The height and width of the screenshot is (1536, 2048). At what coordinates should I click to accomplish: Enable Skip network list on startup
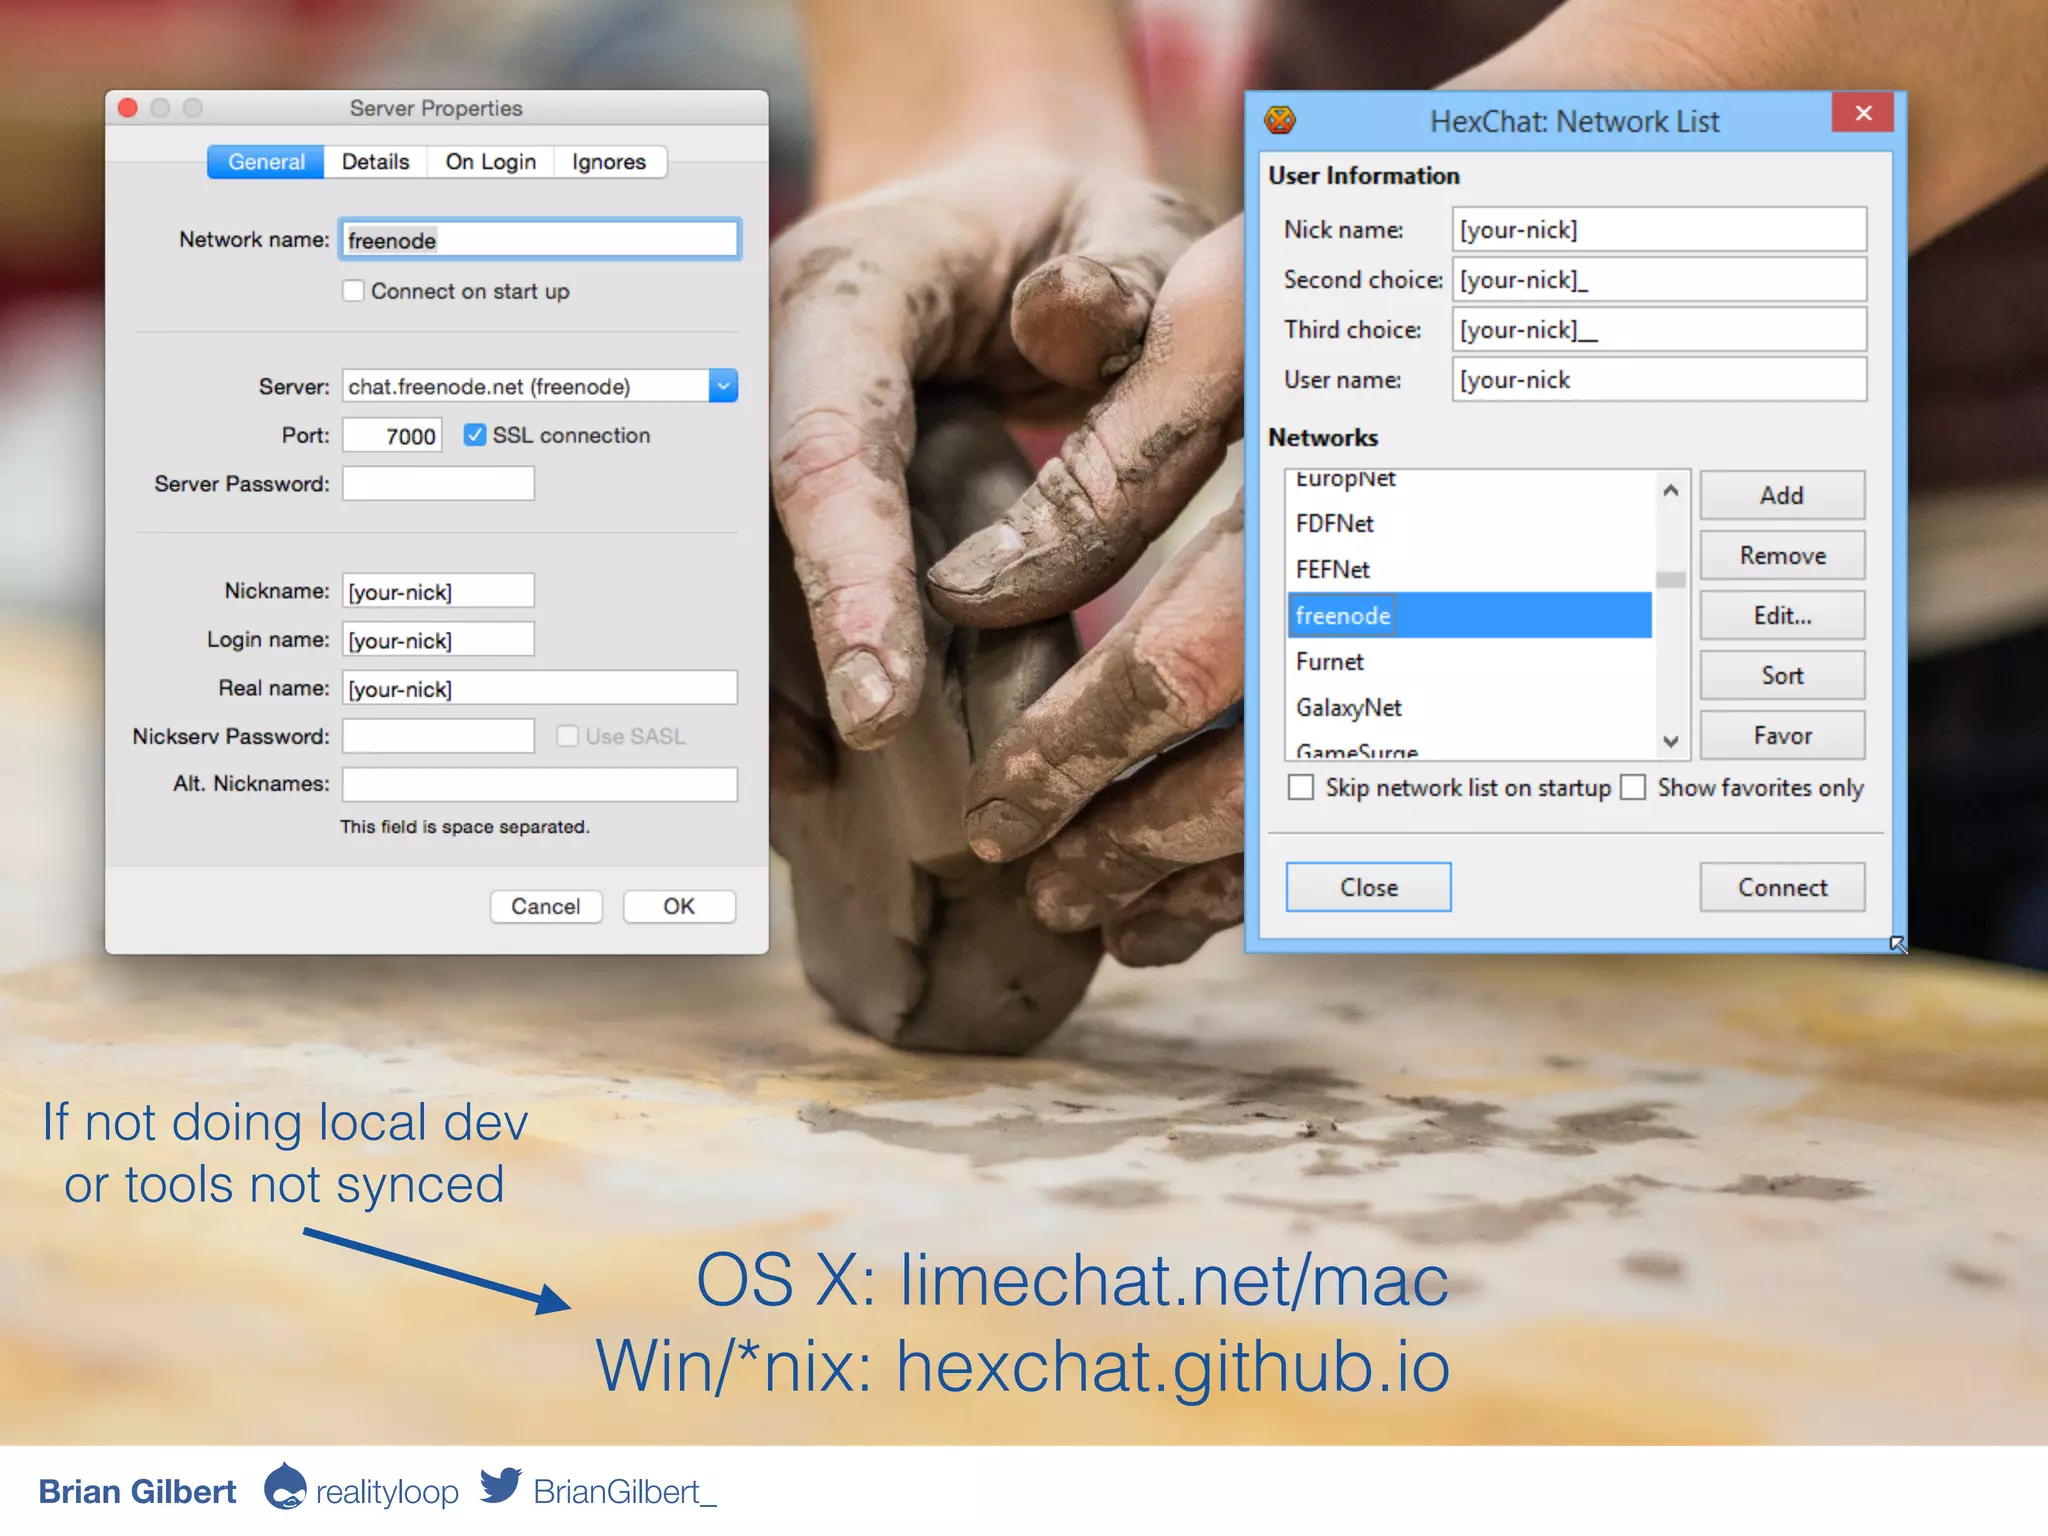point(1301,787)
